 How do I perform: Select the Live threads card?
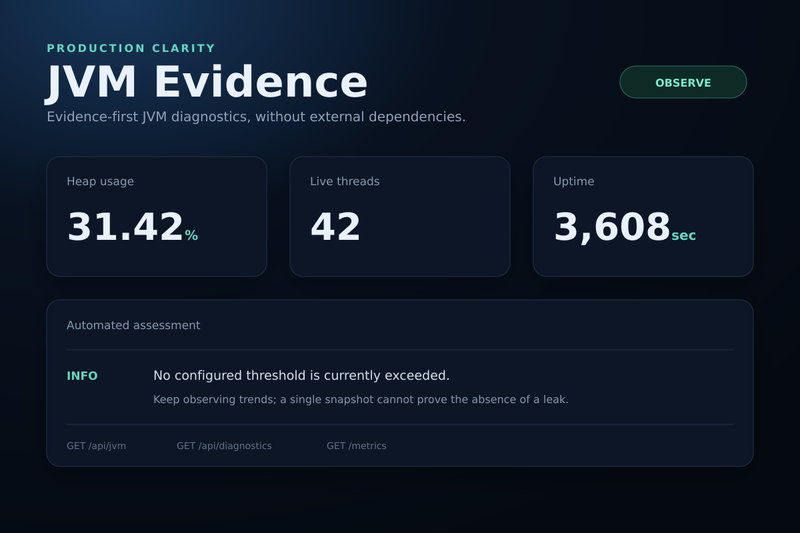[400, 216]
